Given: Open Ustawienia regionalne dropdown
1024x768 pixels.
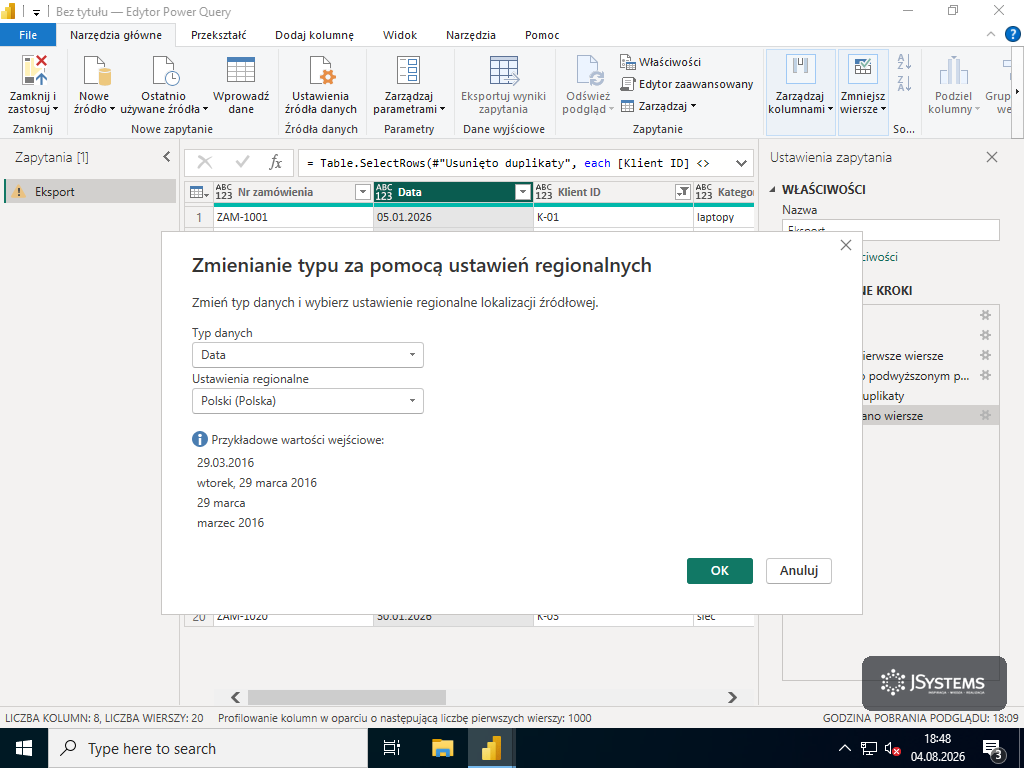Looking at the screenshot, I should pyautogui.click(x=308, y=401).
